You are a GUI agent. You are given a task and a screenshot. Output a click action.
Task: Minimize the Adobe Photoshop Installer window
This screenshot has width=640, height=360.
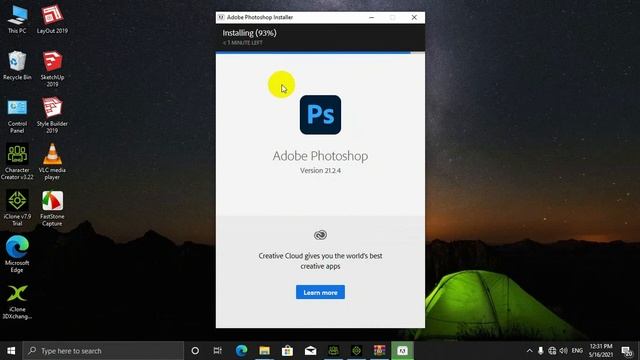point(371,18)
